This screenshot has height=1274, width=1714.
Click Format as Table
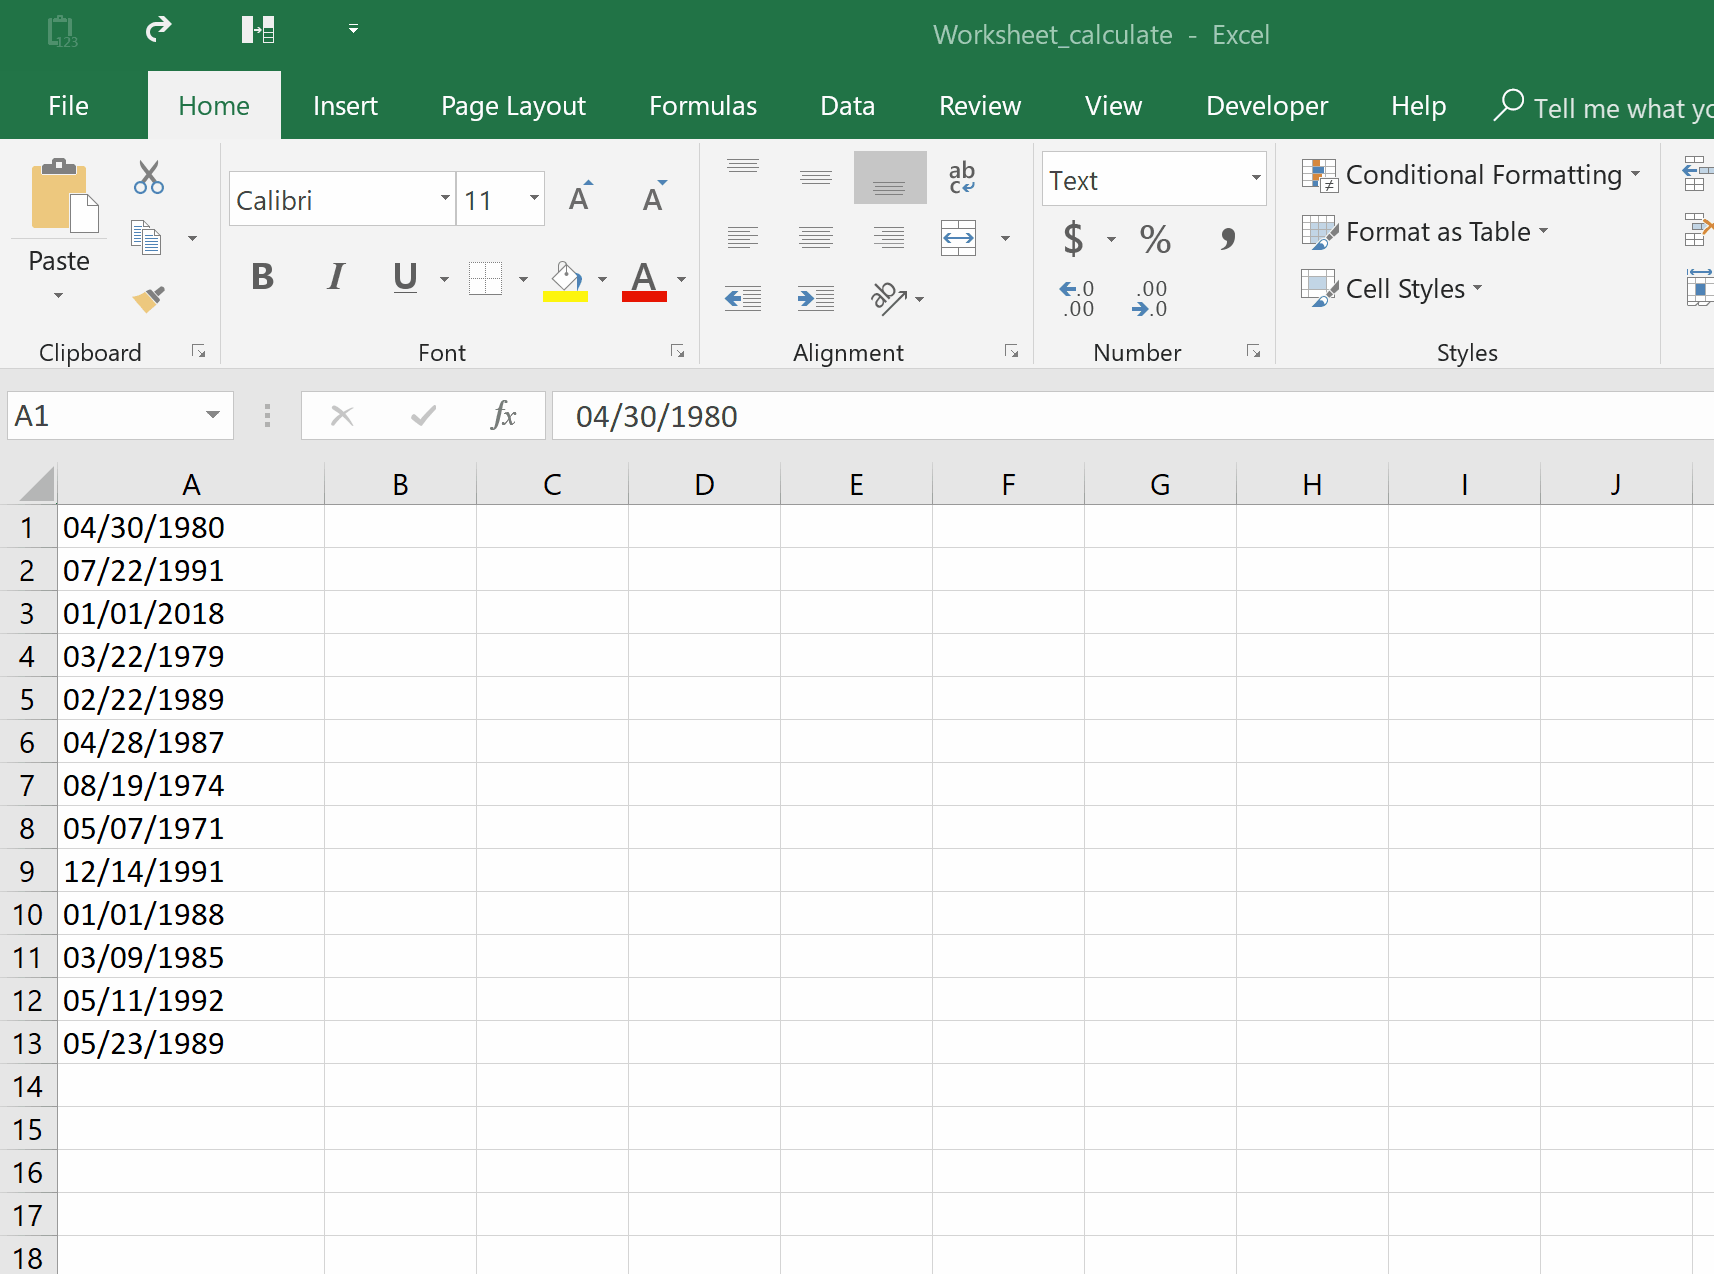(x=1437, y=231)
